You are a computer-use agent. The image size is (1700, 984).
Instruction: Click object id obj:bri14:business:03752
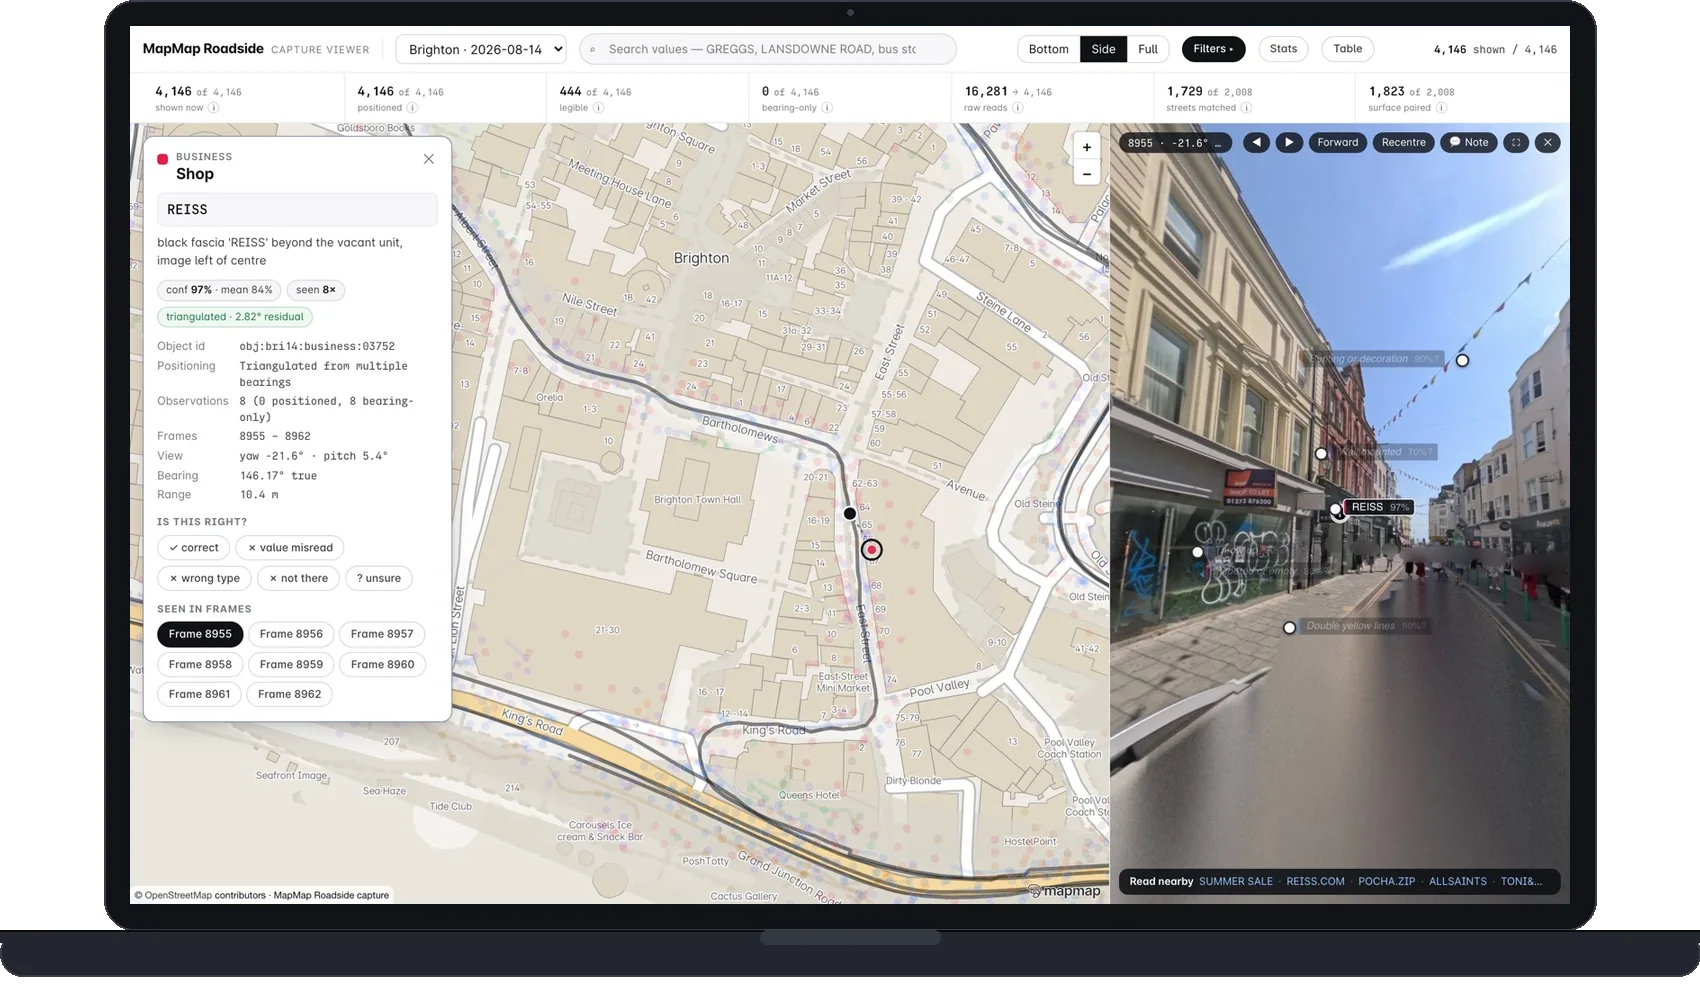[317, 346]
